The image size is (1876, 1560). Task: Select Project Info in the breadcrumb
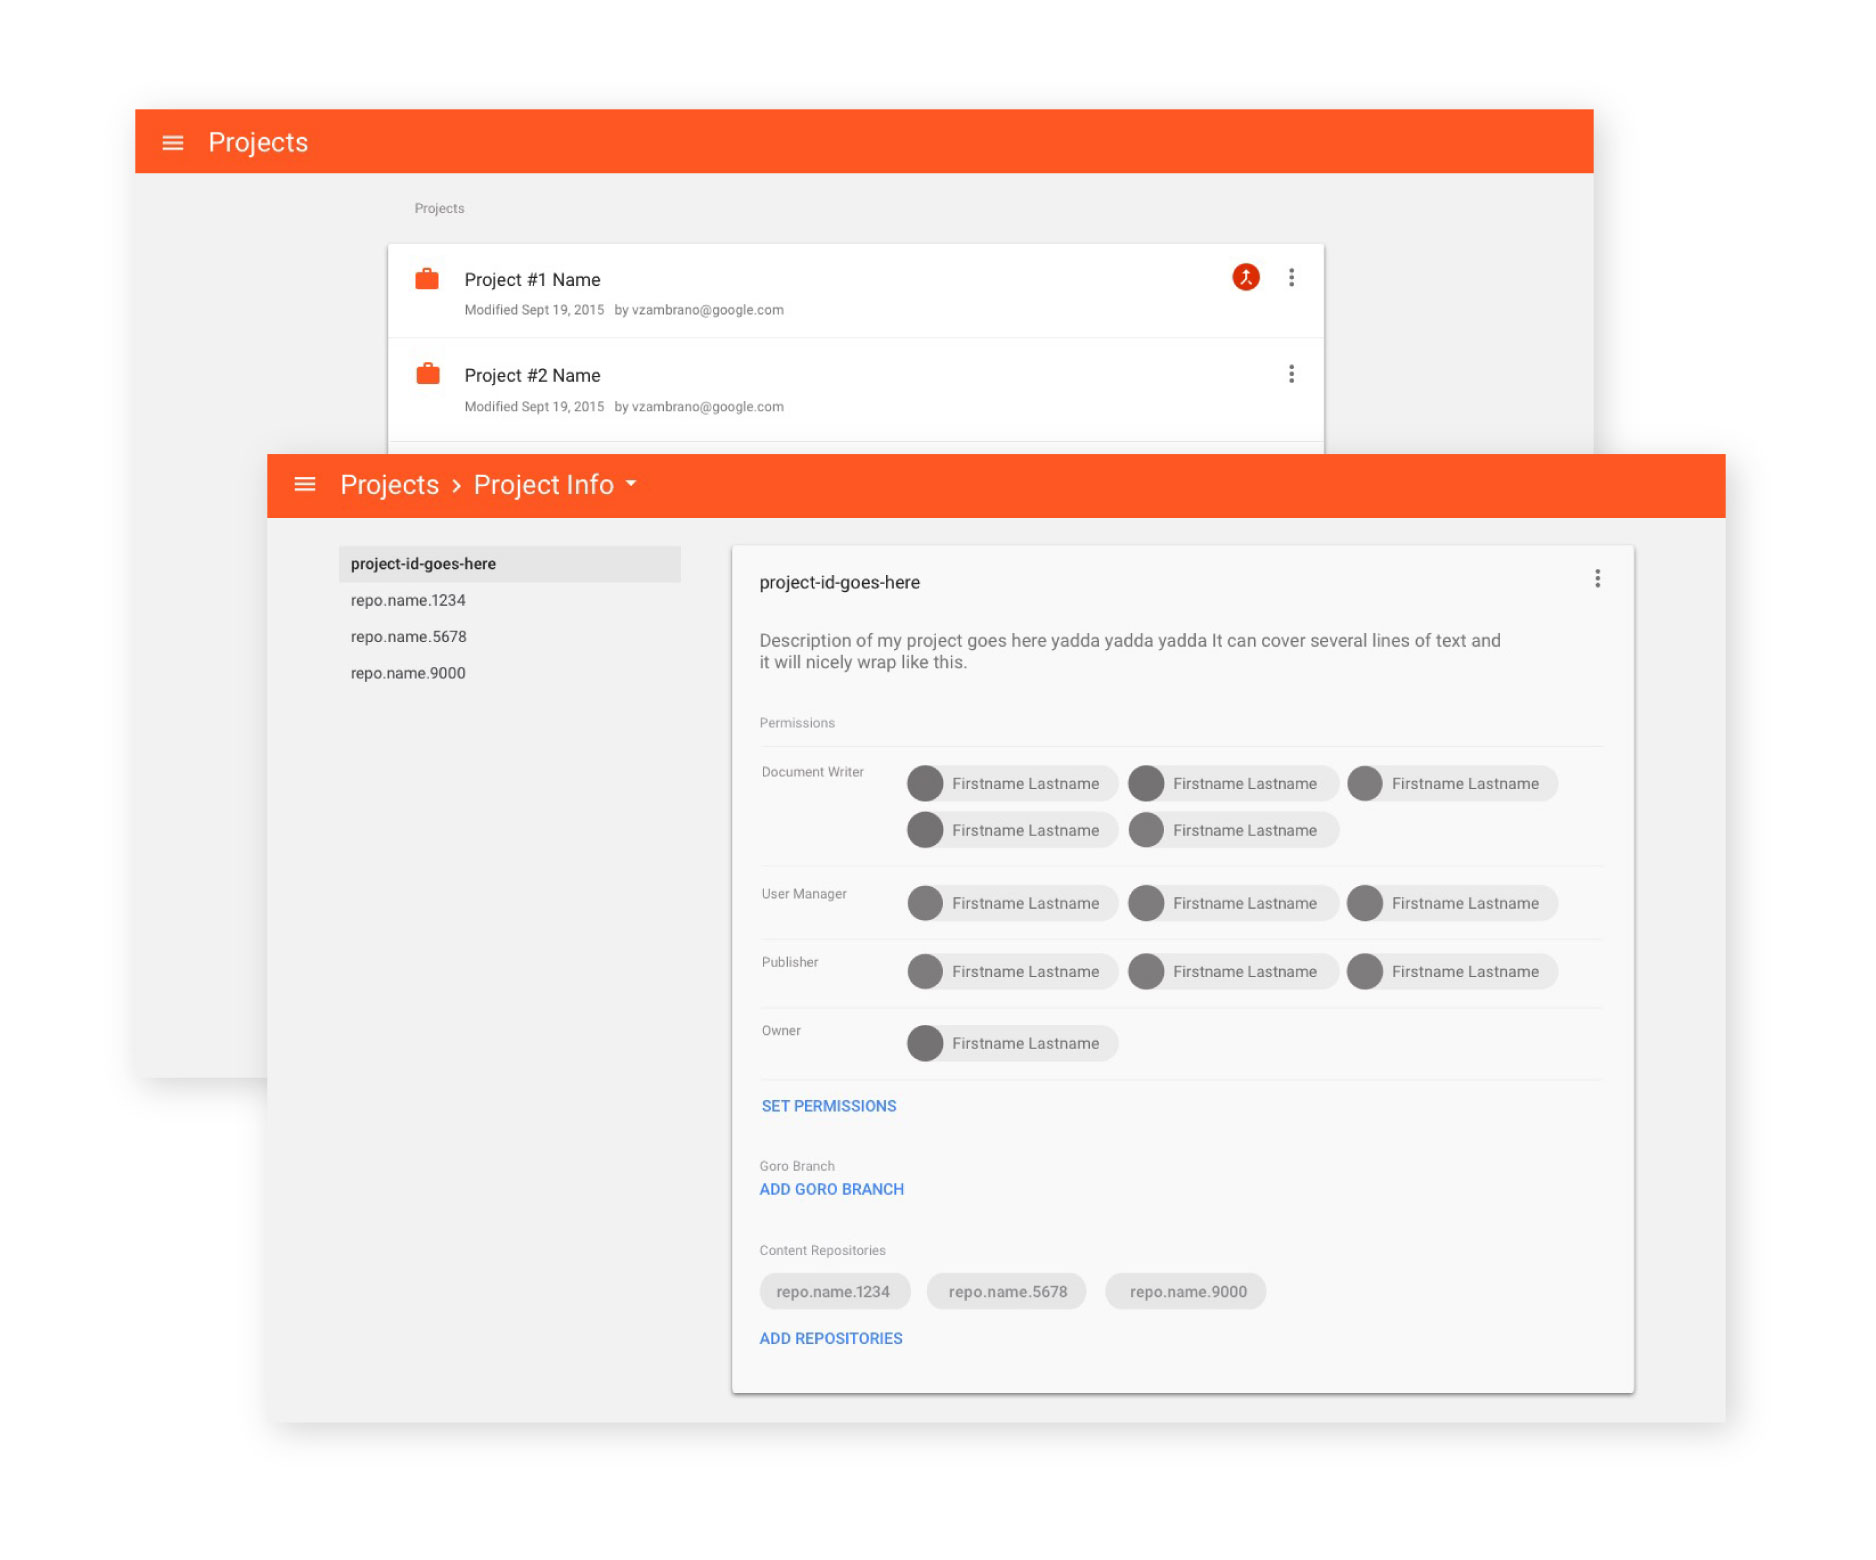click(x=543, y=484)
